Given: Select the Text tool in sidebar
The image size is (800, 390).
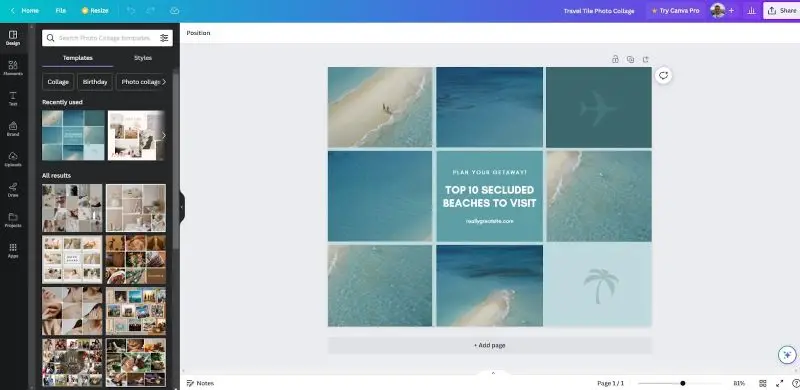Looking at the screenshot, I should coord(13,99).
